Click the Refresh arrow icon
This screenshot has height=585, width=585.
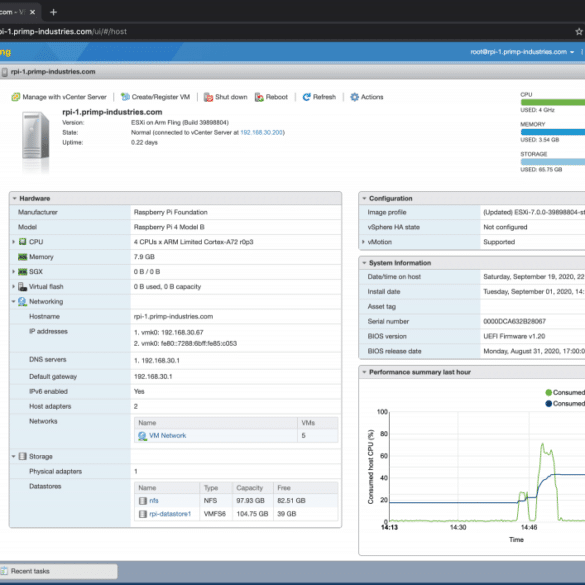306,97
